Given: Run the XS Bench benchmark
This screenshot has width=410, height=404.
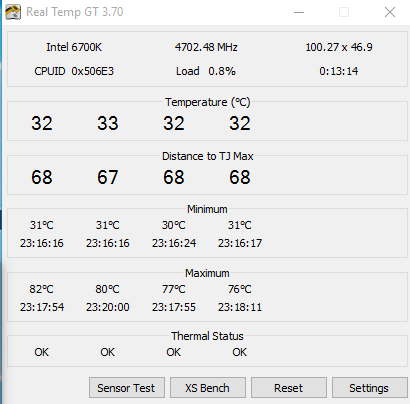Looking at the screenshot, I should click(x=208, y=388).
